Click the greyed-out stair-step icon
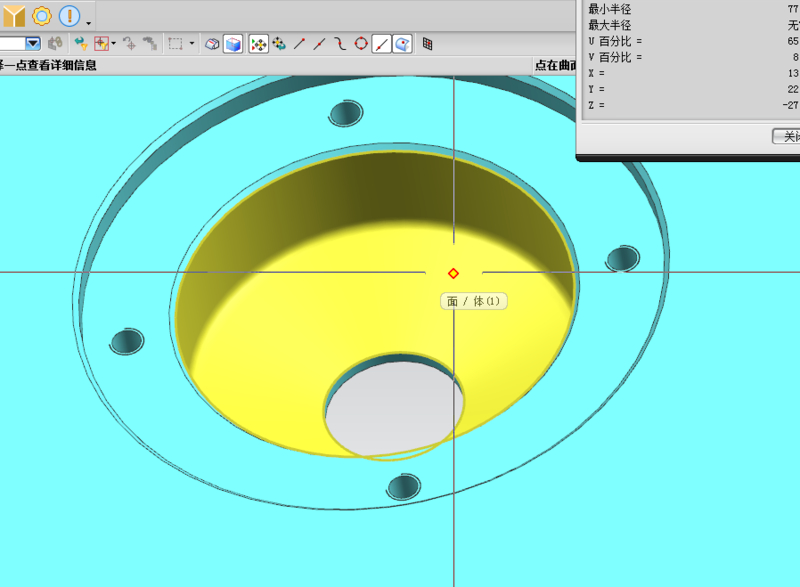The image size is (800, 587). [x=149, y=44]
